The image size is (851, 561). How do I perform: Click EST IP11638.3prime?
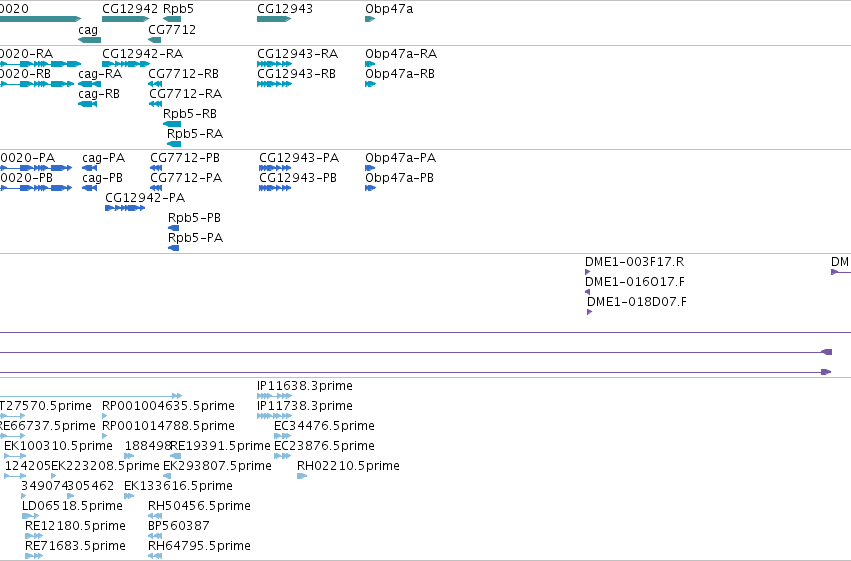pos(305,386)
